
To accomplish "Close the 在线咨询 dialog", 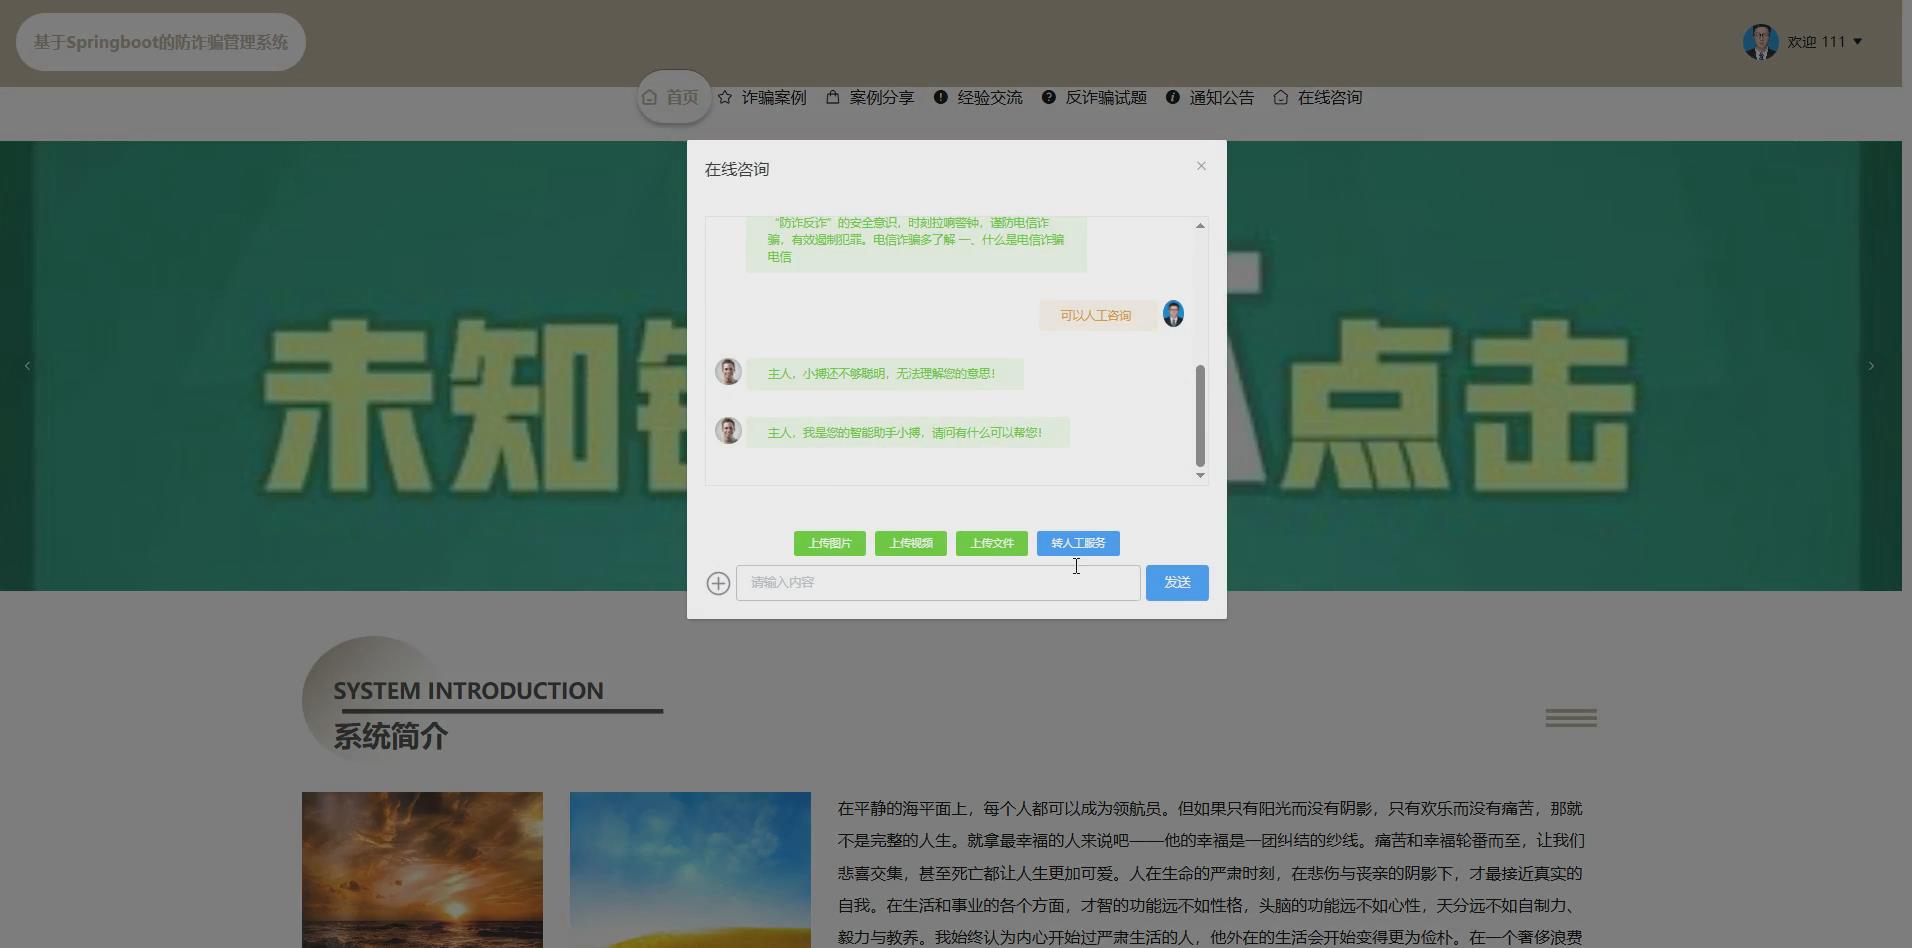I will coord(1200,166).
